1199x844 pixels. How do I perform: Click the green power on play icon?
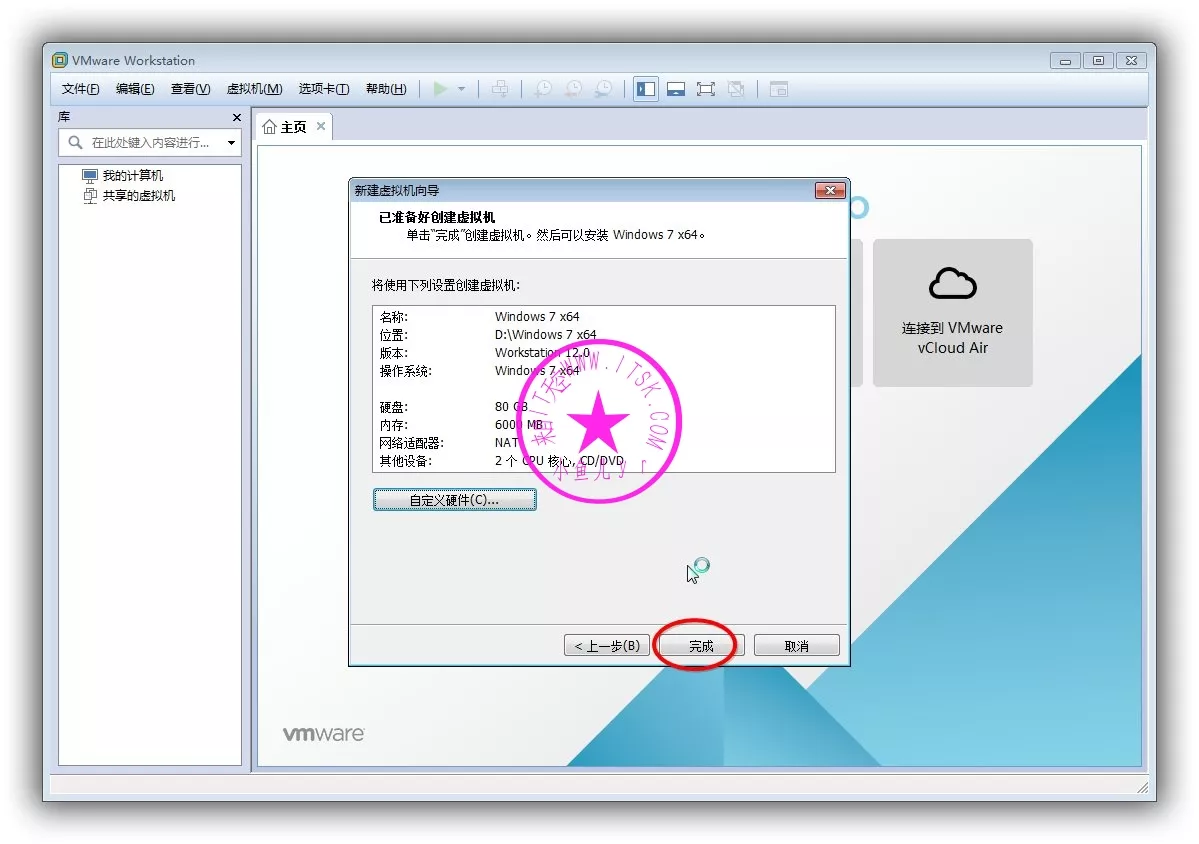[440, 89]
